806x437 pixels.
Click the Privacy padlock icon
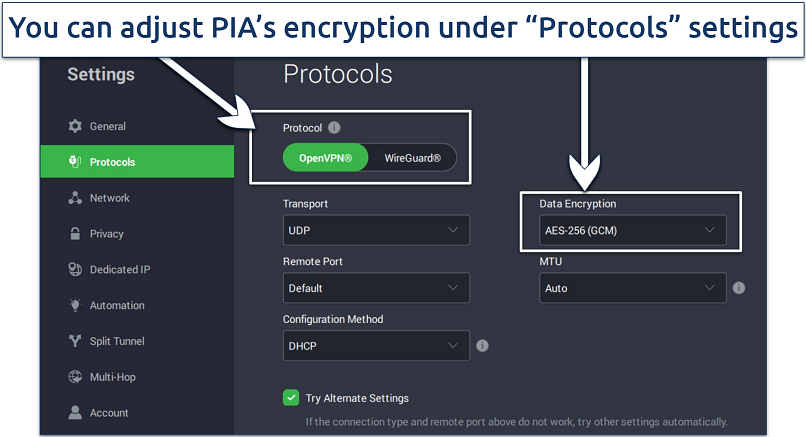pos(74,234)
